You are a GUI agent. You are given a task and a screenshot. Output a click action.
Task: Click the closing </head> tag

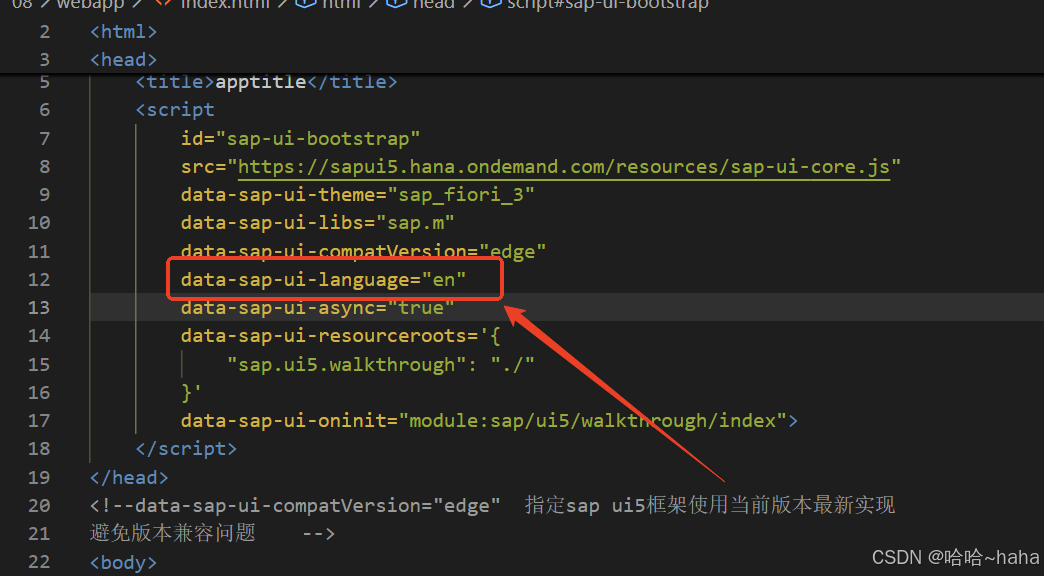[x=129, y=477]
